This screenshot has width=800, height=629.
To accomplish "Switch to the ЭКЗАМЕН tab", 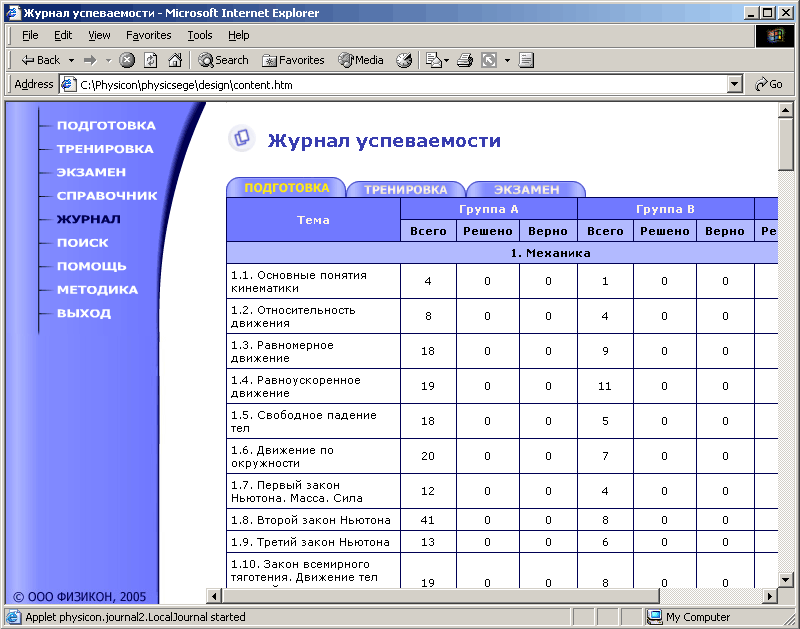I will point(526,189).
